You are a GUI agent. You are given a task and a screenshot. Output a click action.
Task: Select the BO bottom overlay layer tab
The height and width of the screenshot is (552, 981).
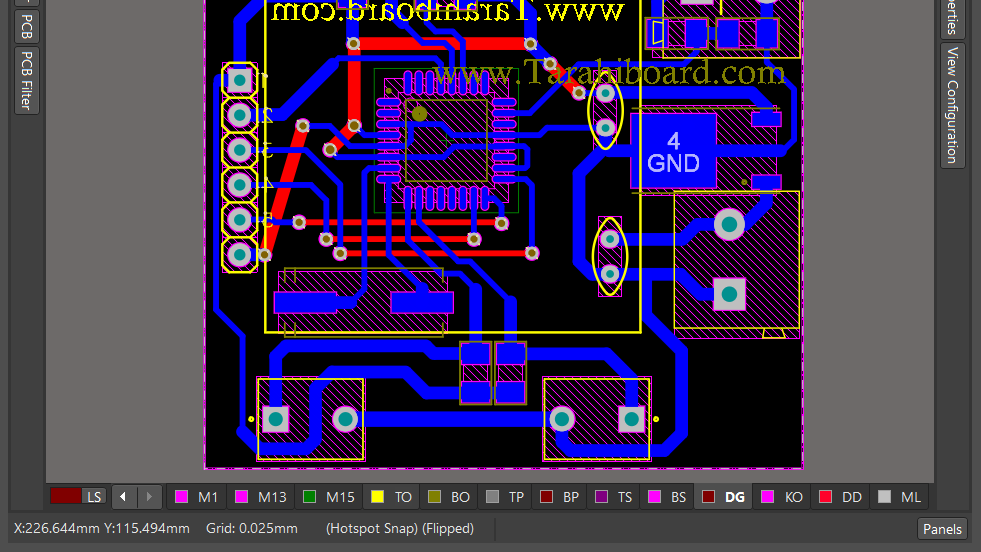(x=449, y=497)
